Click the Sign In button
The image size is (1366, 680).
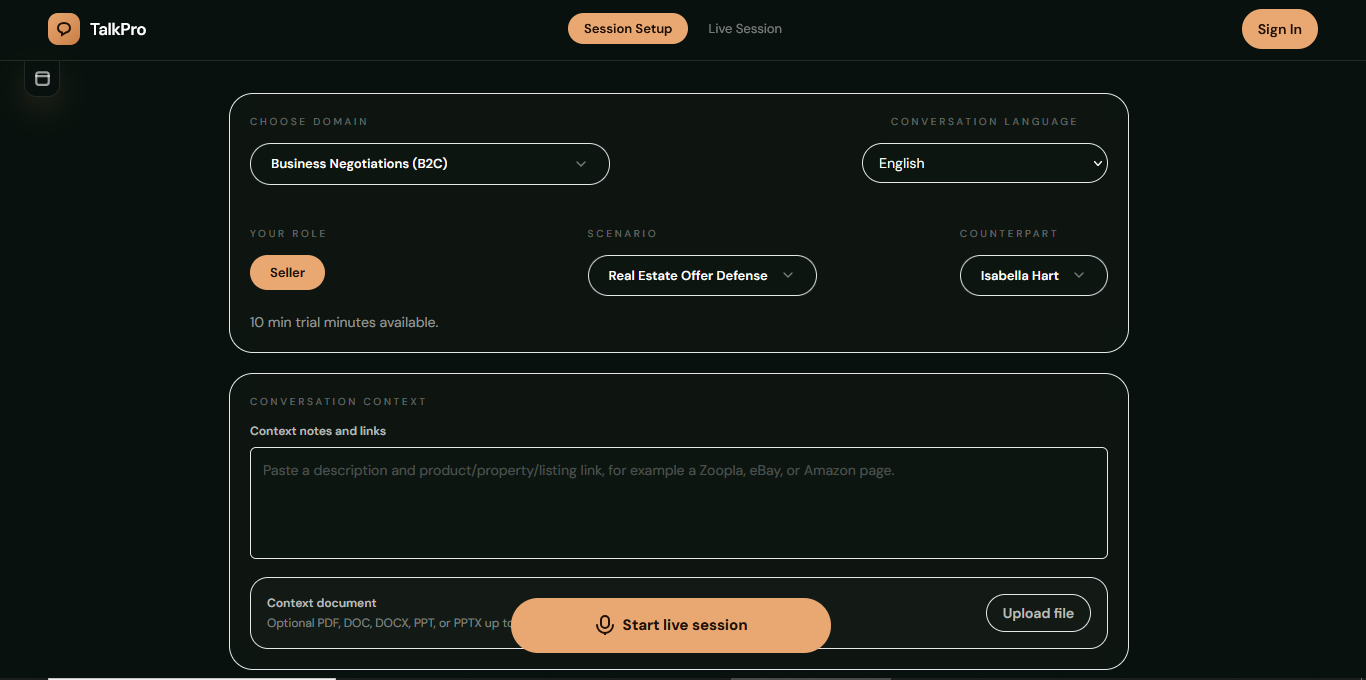(x=1280, y=29)
